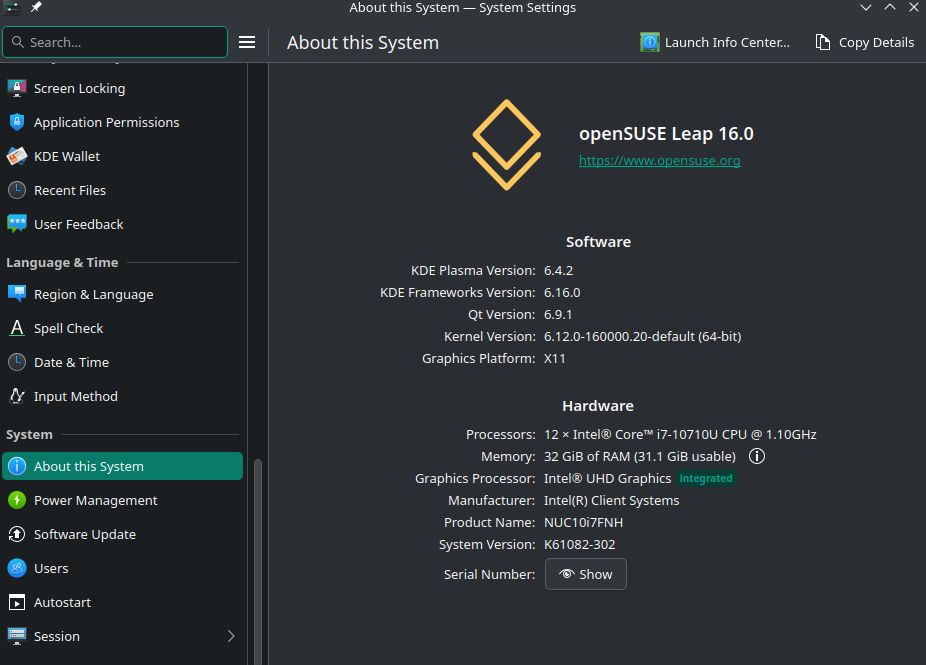926x665 pixels.
Task: Launch Info Center from the toolbar
Action: (715, 42)
